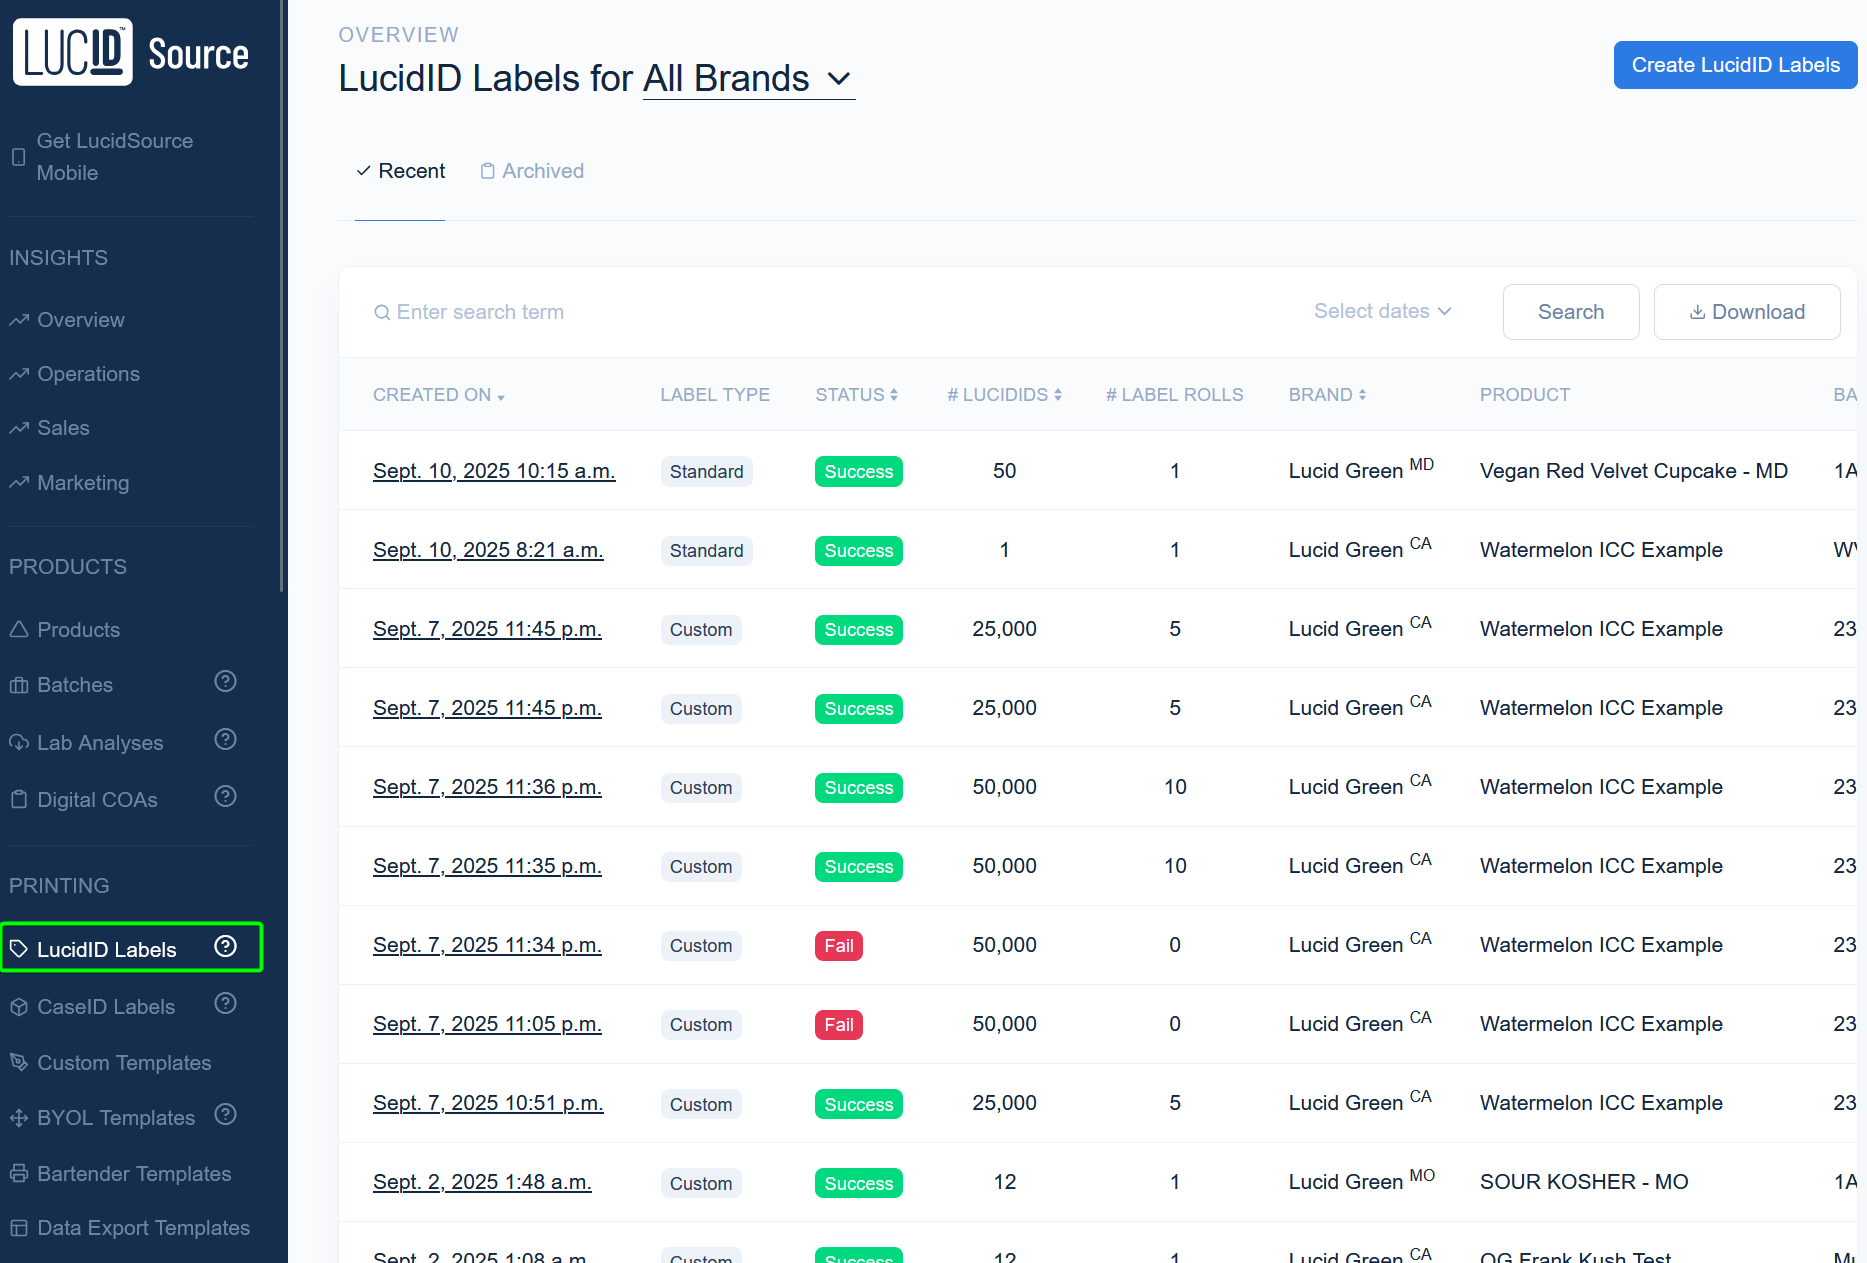Viewport: 1867px width, 1263px height.
Task: Click inside the search term field
Action: click(x=600, y=311)
